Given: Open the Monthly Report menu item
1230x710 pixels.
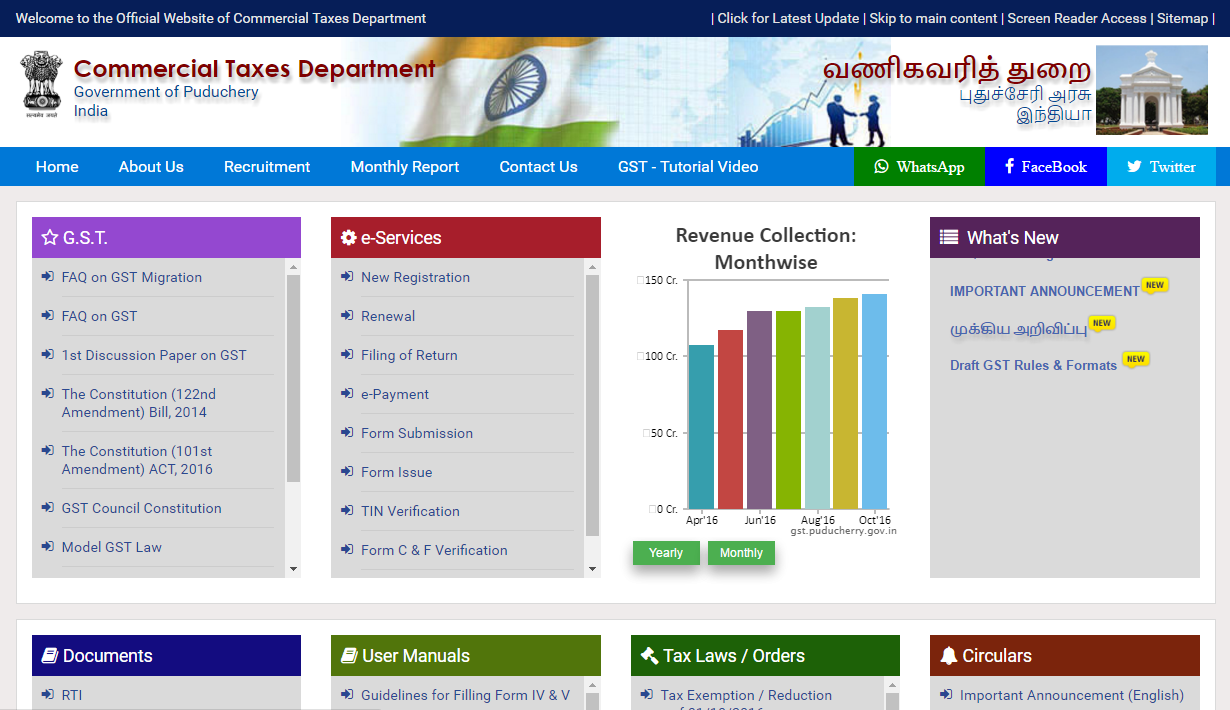Looking at the screenshot, I should coord(405,167).
